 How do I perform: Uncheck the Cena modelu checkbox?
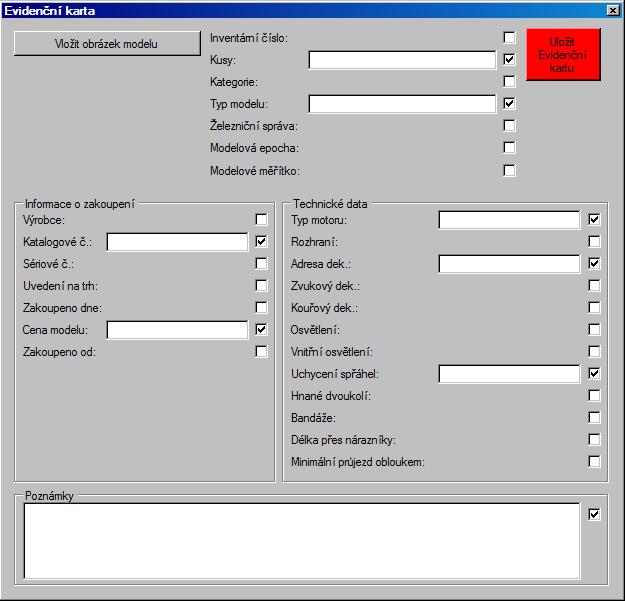(x=261, y=329)
